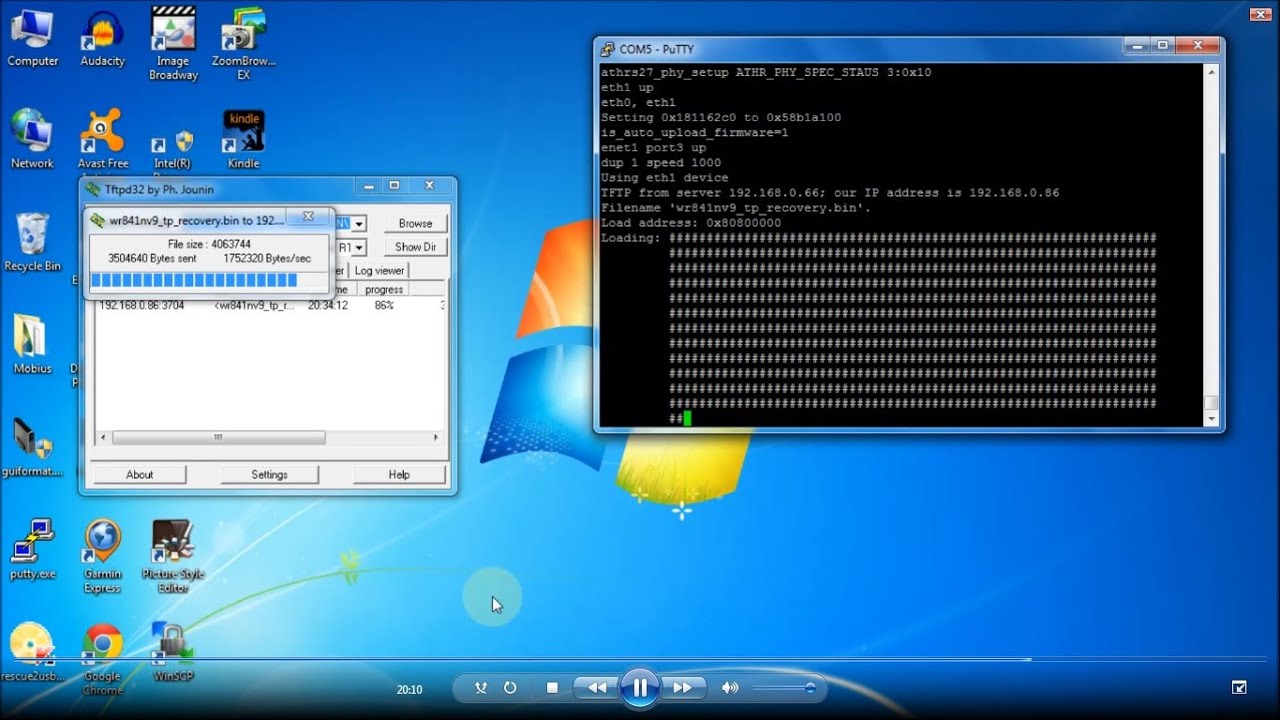Click the PuTTY scrollbar up arrow
1280x720 pixels.
[1211, 72]
